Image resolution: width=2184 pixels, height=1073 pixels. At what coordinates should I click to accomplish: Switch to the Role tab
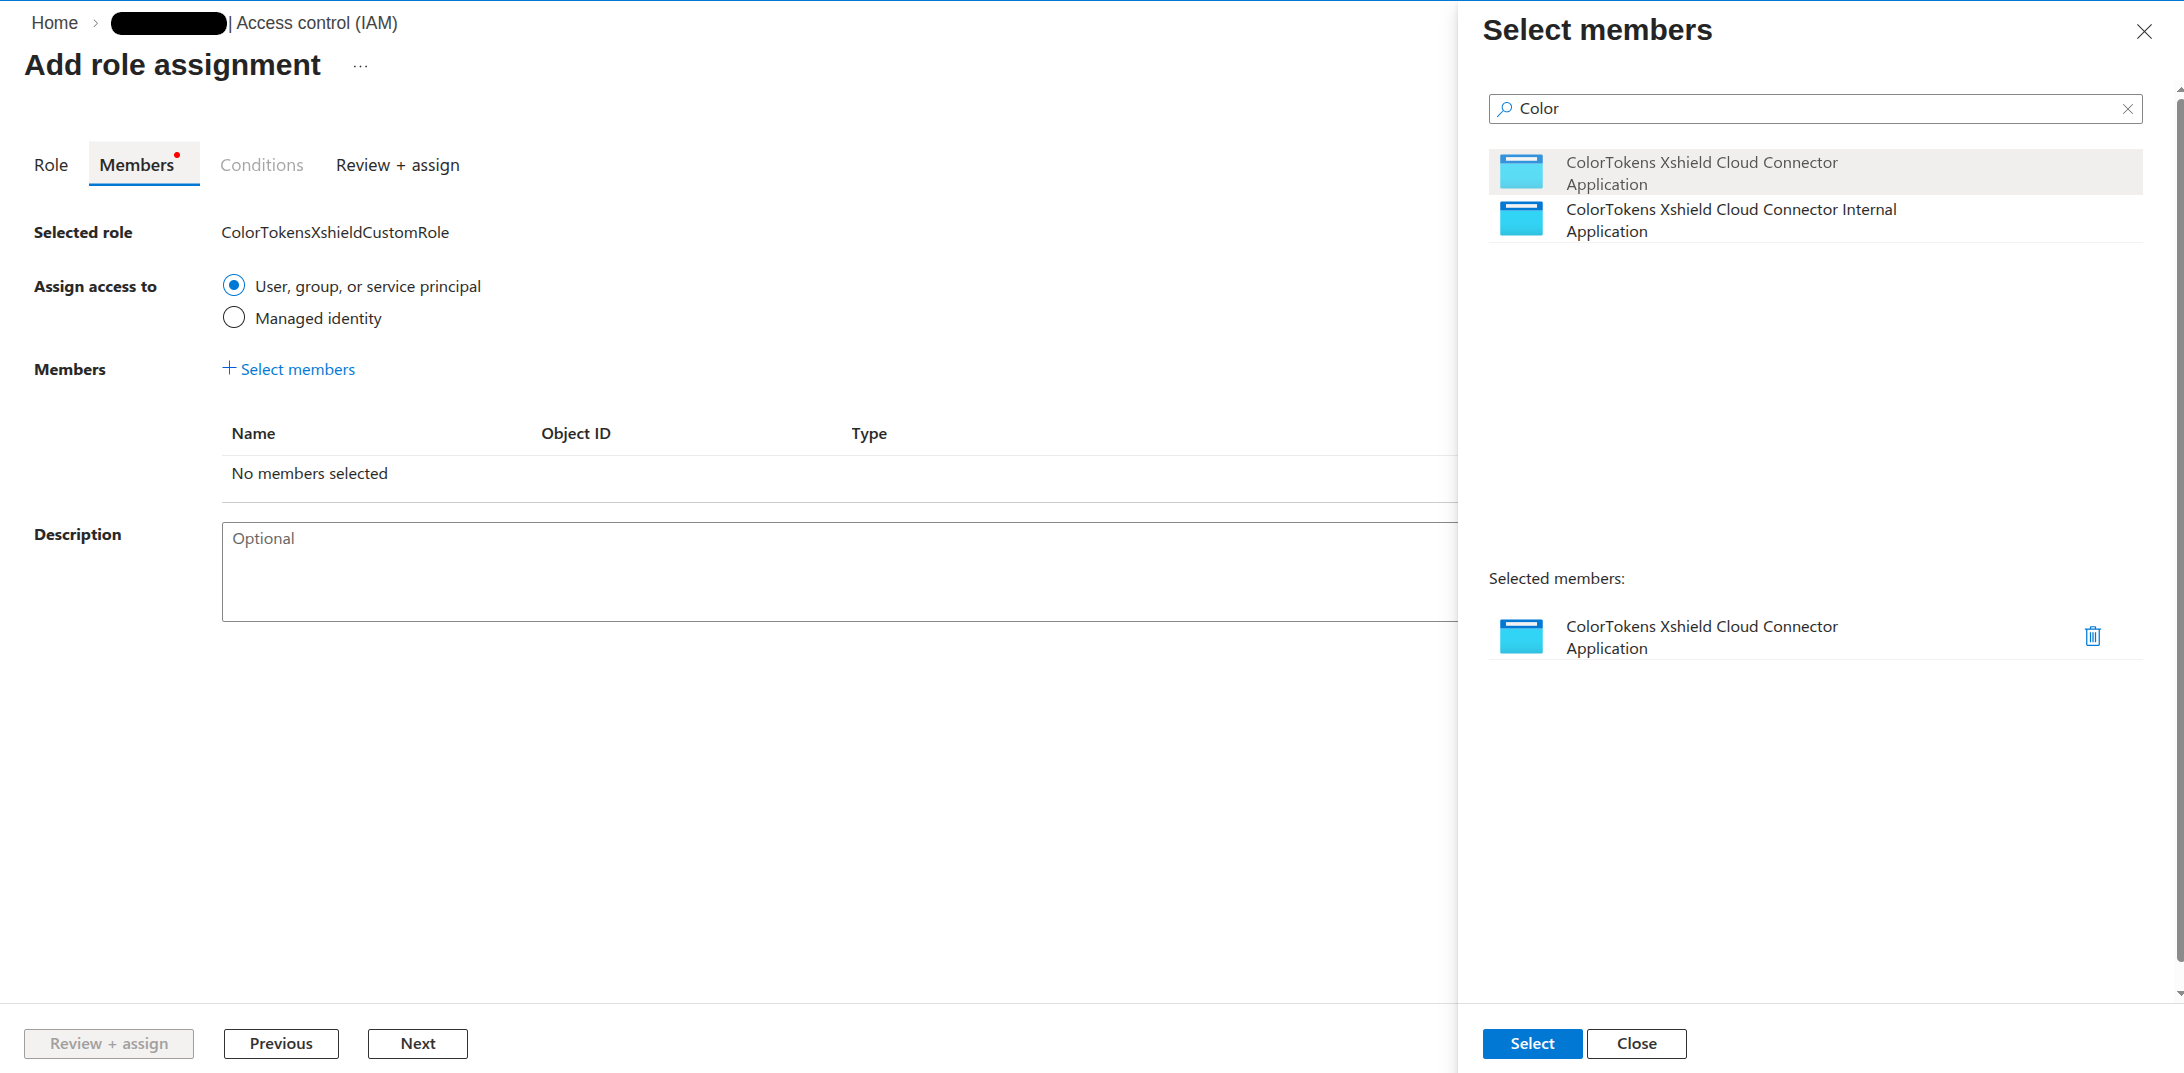(50, 164)
